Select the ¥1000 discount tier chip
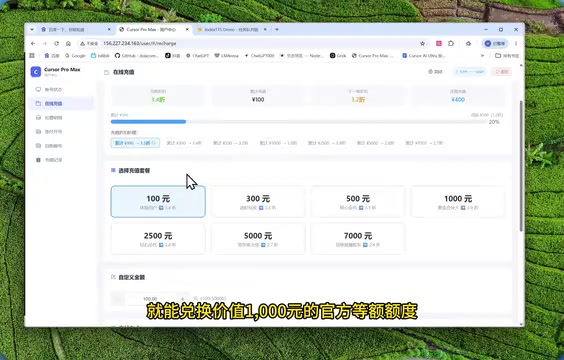This screenshot has width=564, height=360. 278,143
